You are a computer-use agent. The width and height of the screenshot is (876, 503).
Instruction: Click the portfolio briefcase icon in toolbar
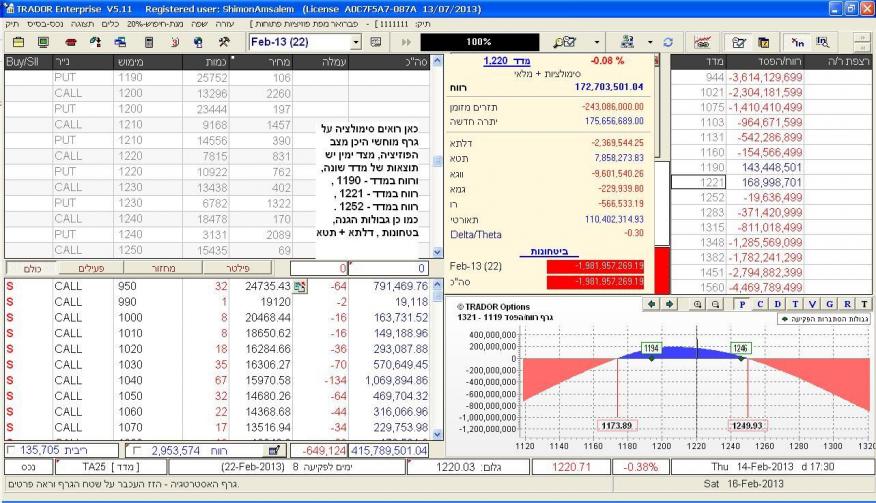pyautogui.click(x=18, y=43)
